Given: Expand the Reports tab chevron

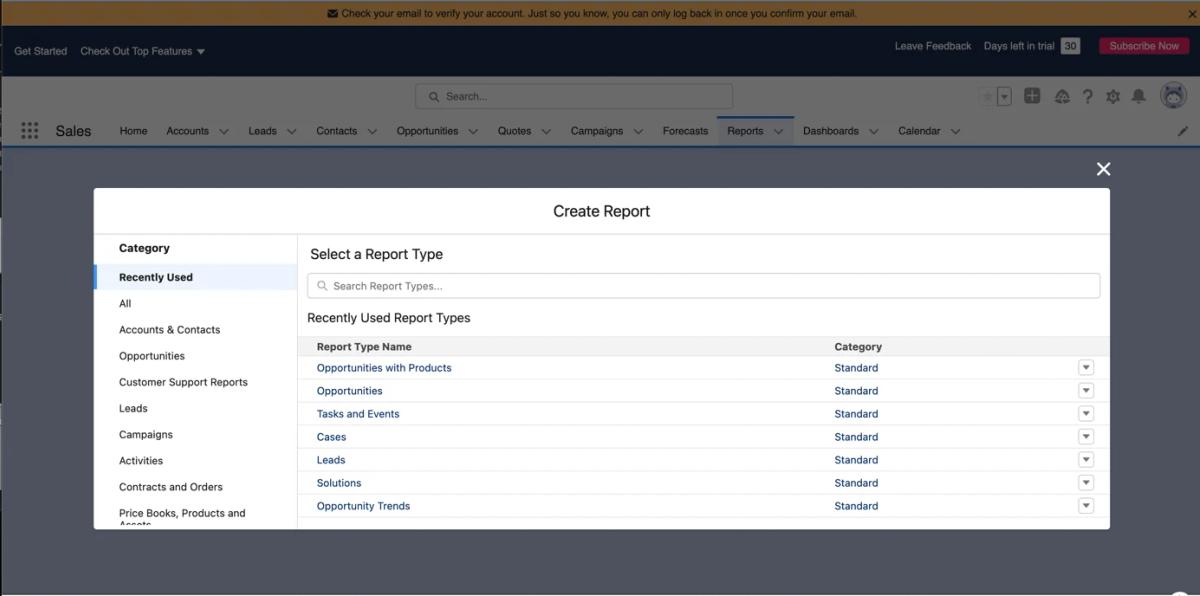Looking at the screenshot, I should click(x=777, y=131).
